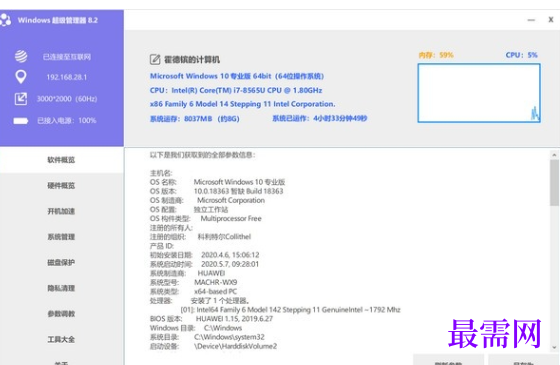This screenshot has height=365, width=560.
Task: Click the 系统目录 C:\Windows\system32 row
Action: (207, 337)
